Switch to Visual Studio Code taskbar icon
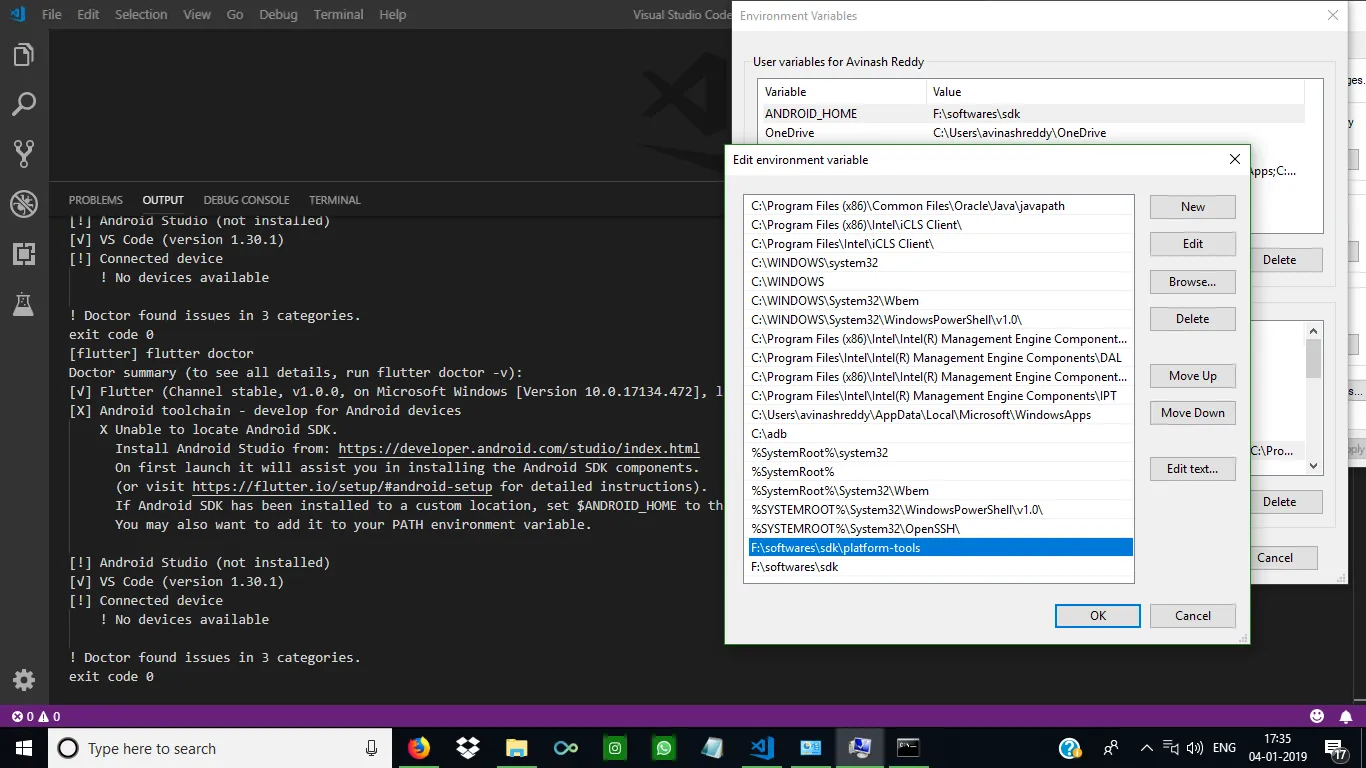Image resolution: width=1366 pixels, height=768 pixels. (x=762, y=748)
